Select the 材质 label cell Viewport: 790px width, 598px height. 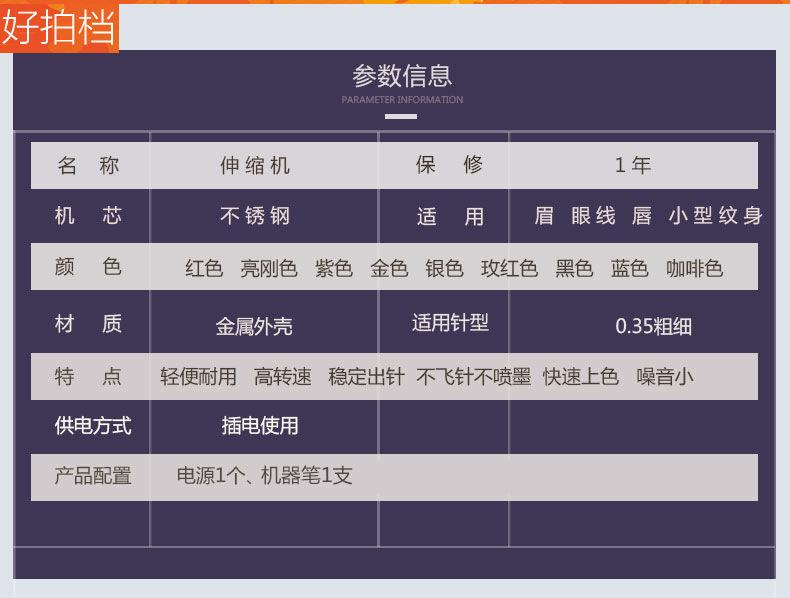89,323
